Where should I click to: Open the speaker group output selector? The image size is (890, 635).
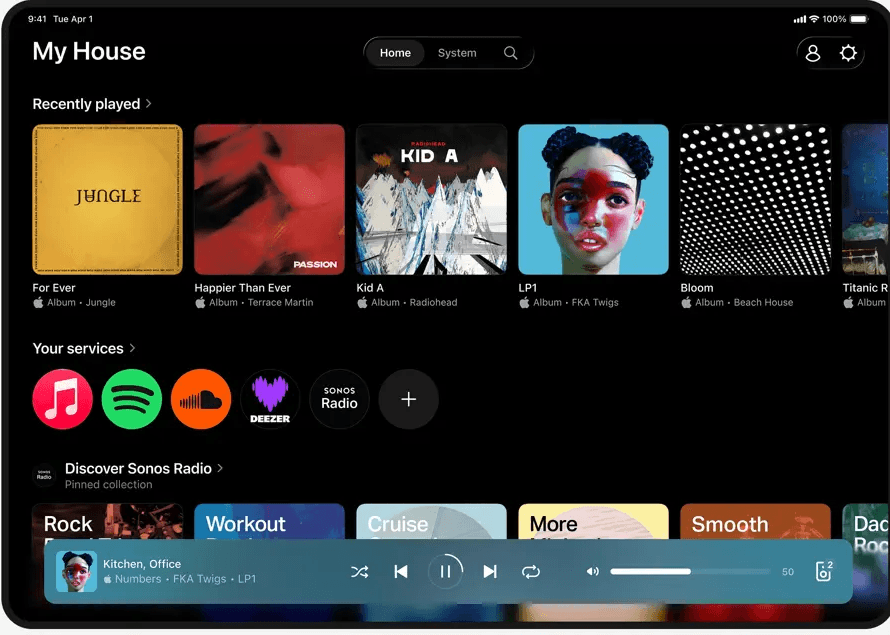(x=824, y=571)
